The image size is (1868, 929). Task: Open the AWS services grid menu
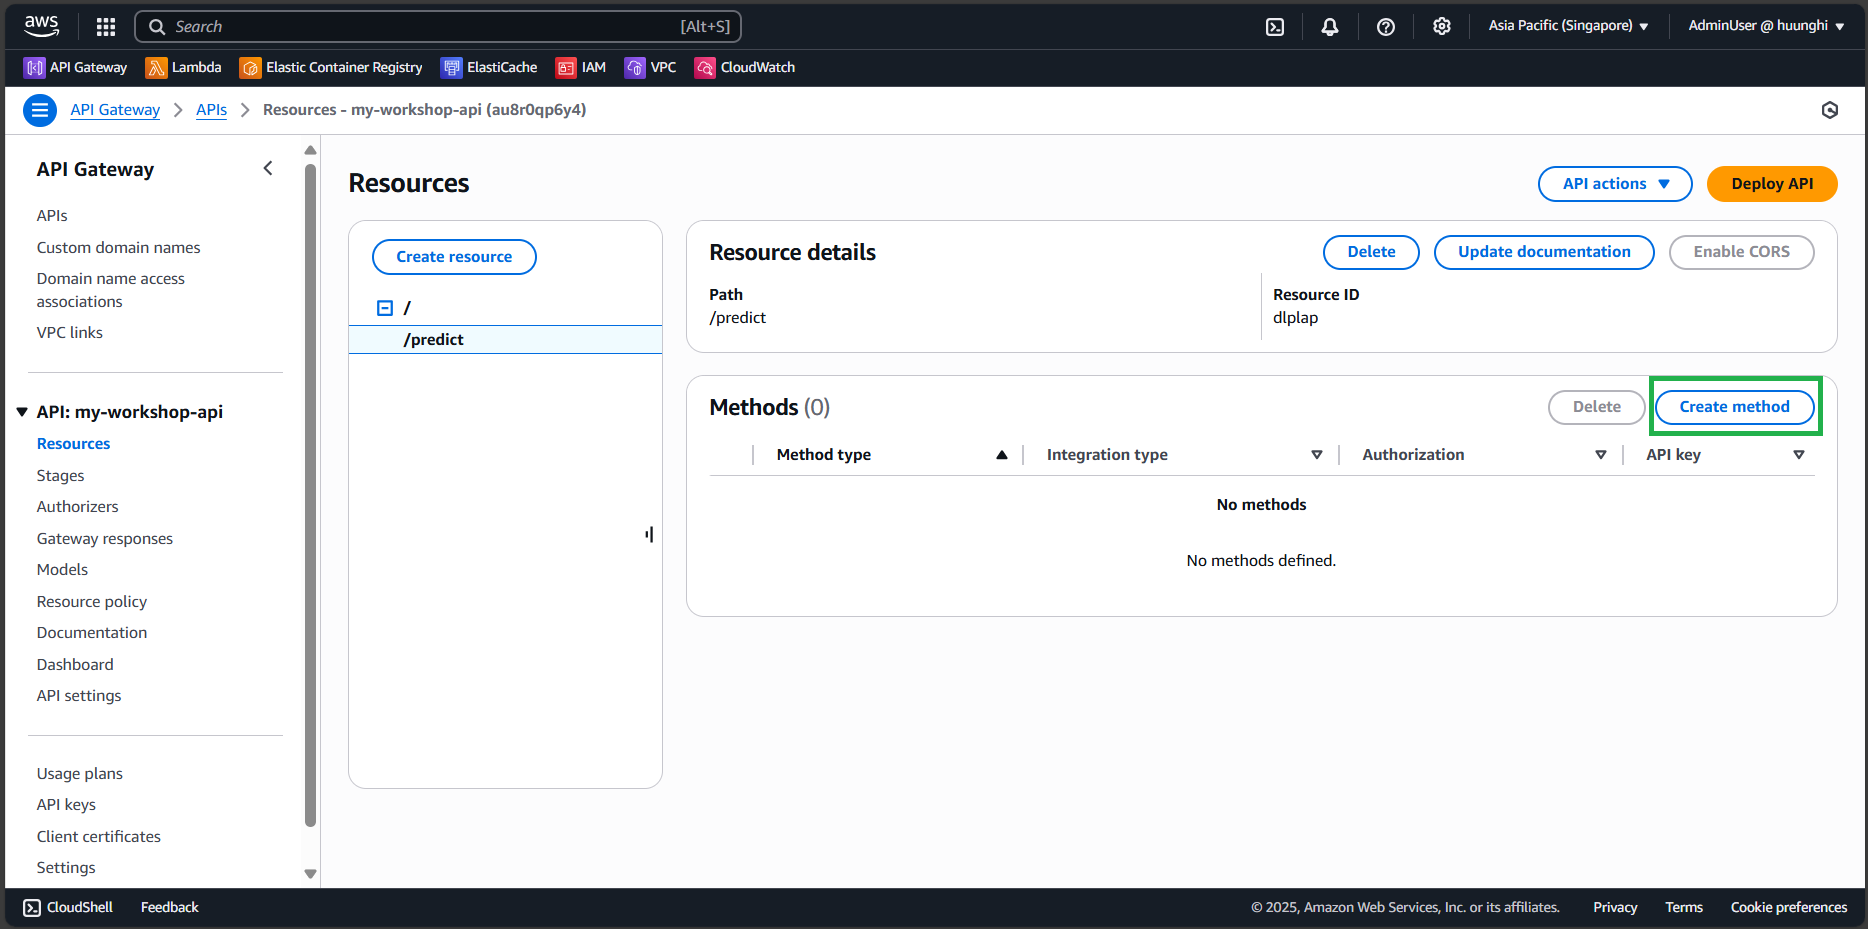(106, 27)
